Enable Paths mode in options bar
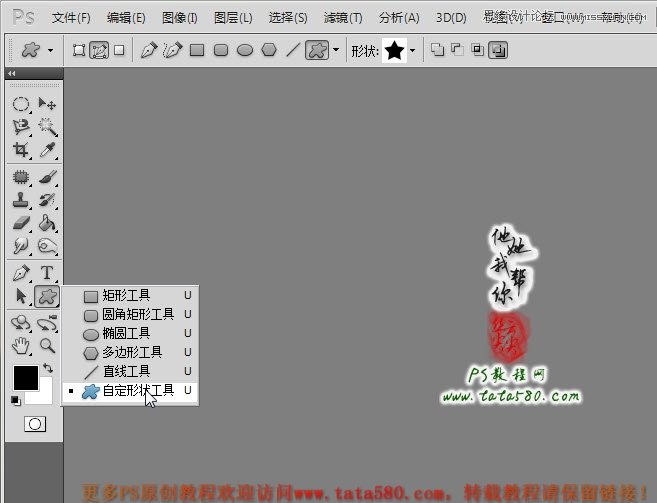This screenshot has height=503, width=657. tap(99, 50)
